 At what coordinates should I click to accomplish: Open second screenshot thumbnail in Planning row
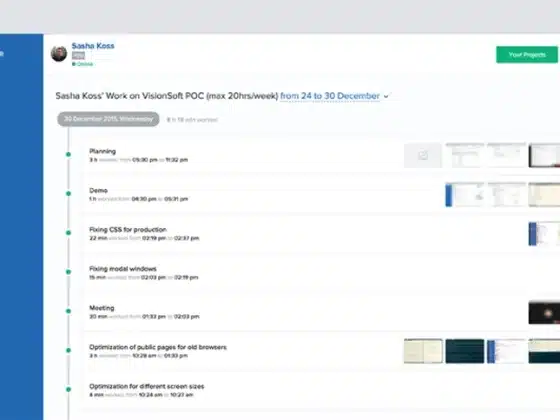tap(465, 155)
